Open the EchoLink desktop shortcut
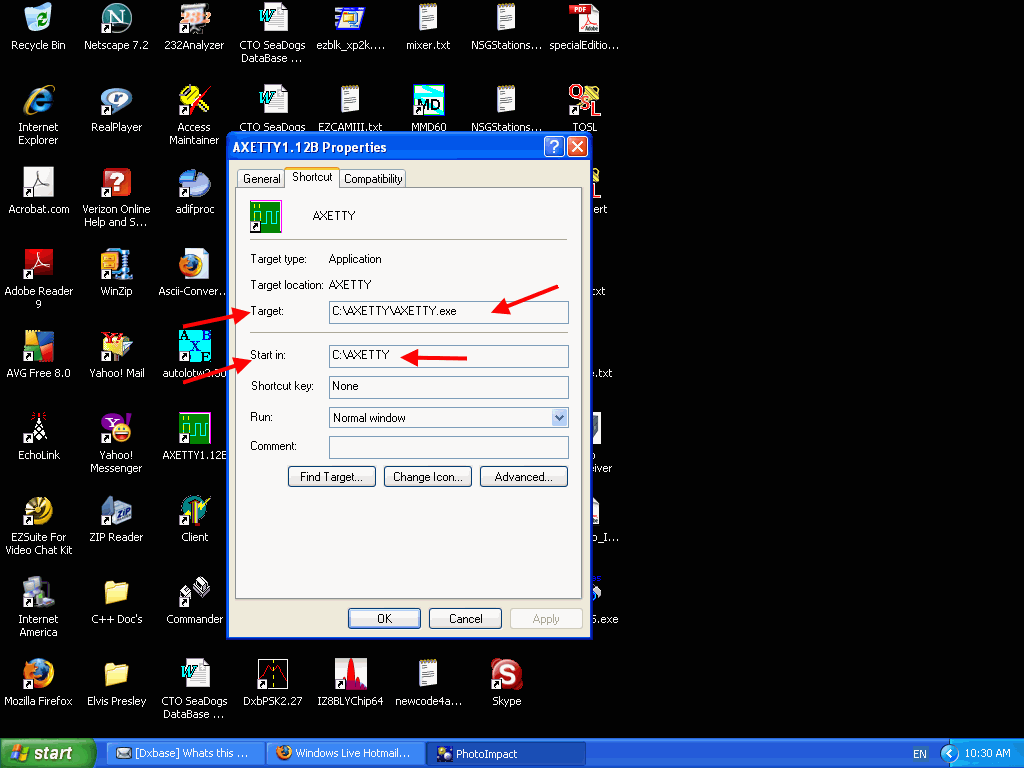1024x768 pixels. click(x=38, y=429)
